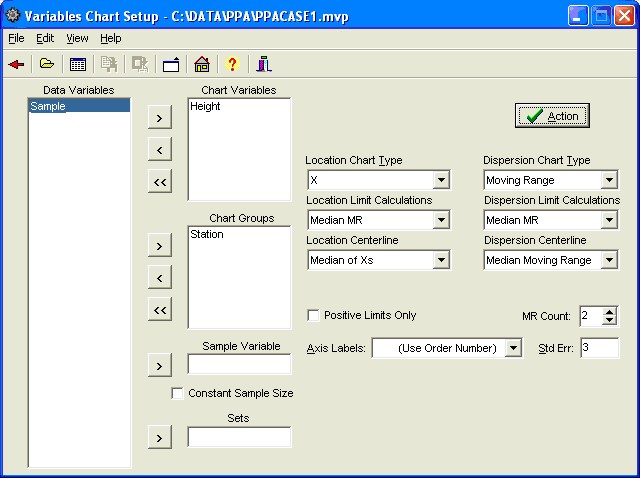Remove a Chart Group with < button

point(160,278)
